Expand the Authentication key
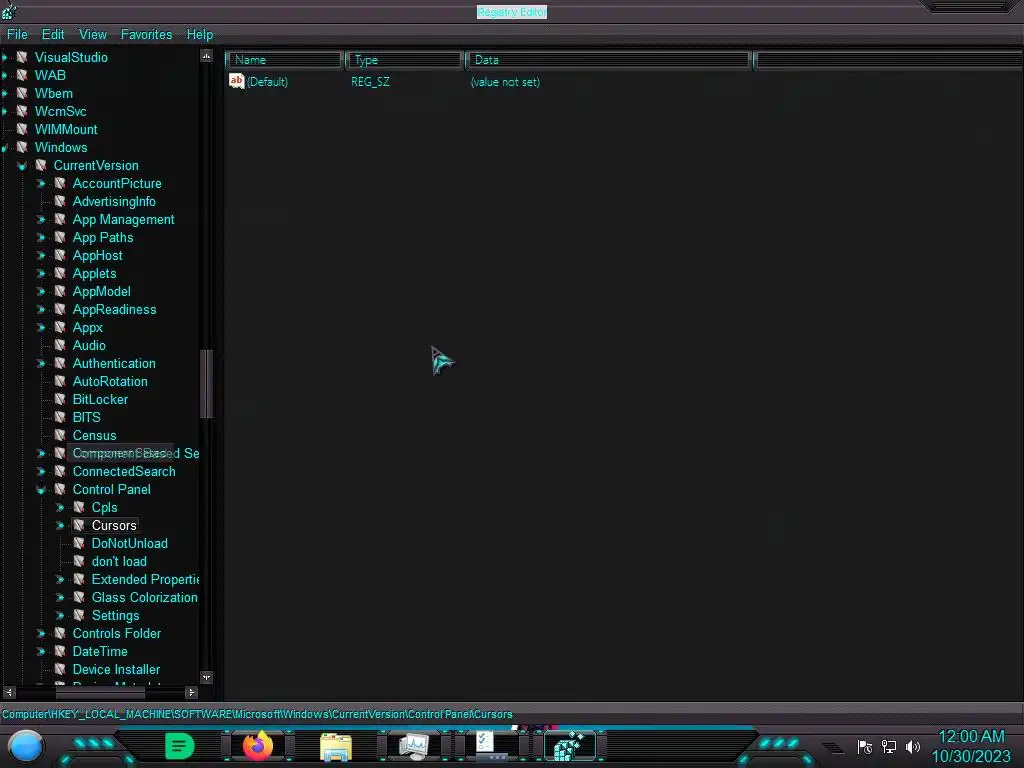This screenshot has width=1024, height=768. click(x=41, y=363)
